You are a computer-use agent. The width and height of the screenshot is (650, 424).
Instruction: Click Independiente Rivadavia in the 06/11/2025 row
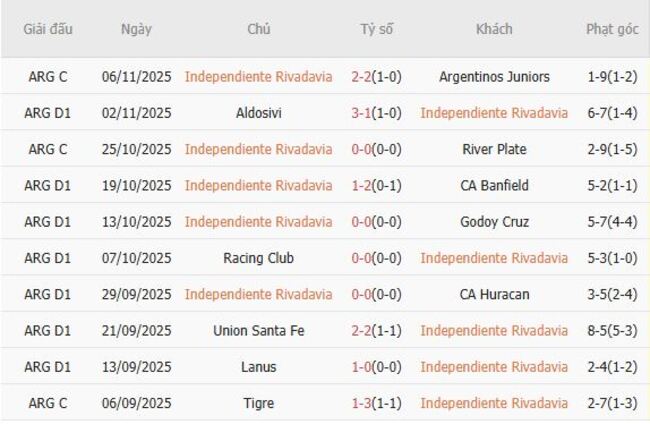coord(258,76)
